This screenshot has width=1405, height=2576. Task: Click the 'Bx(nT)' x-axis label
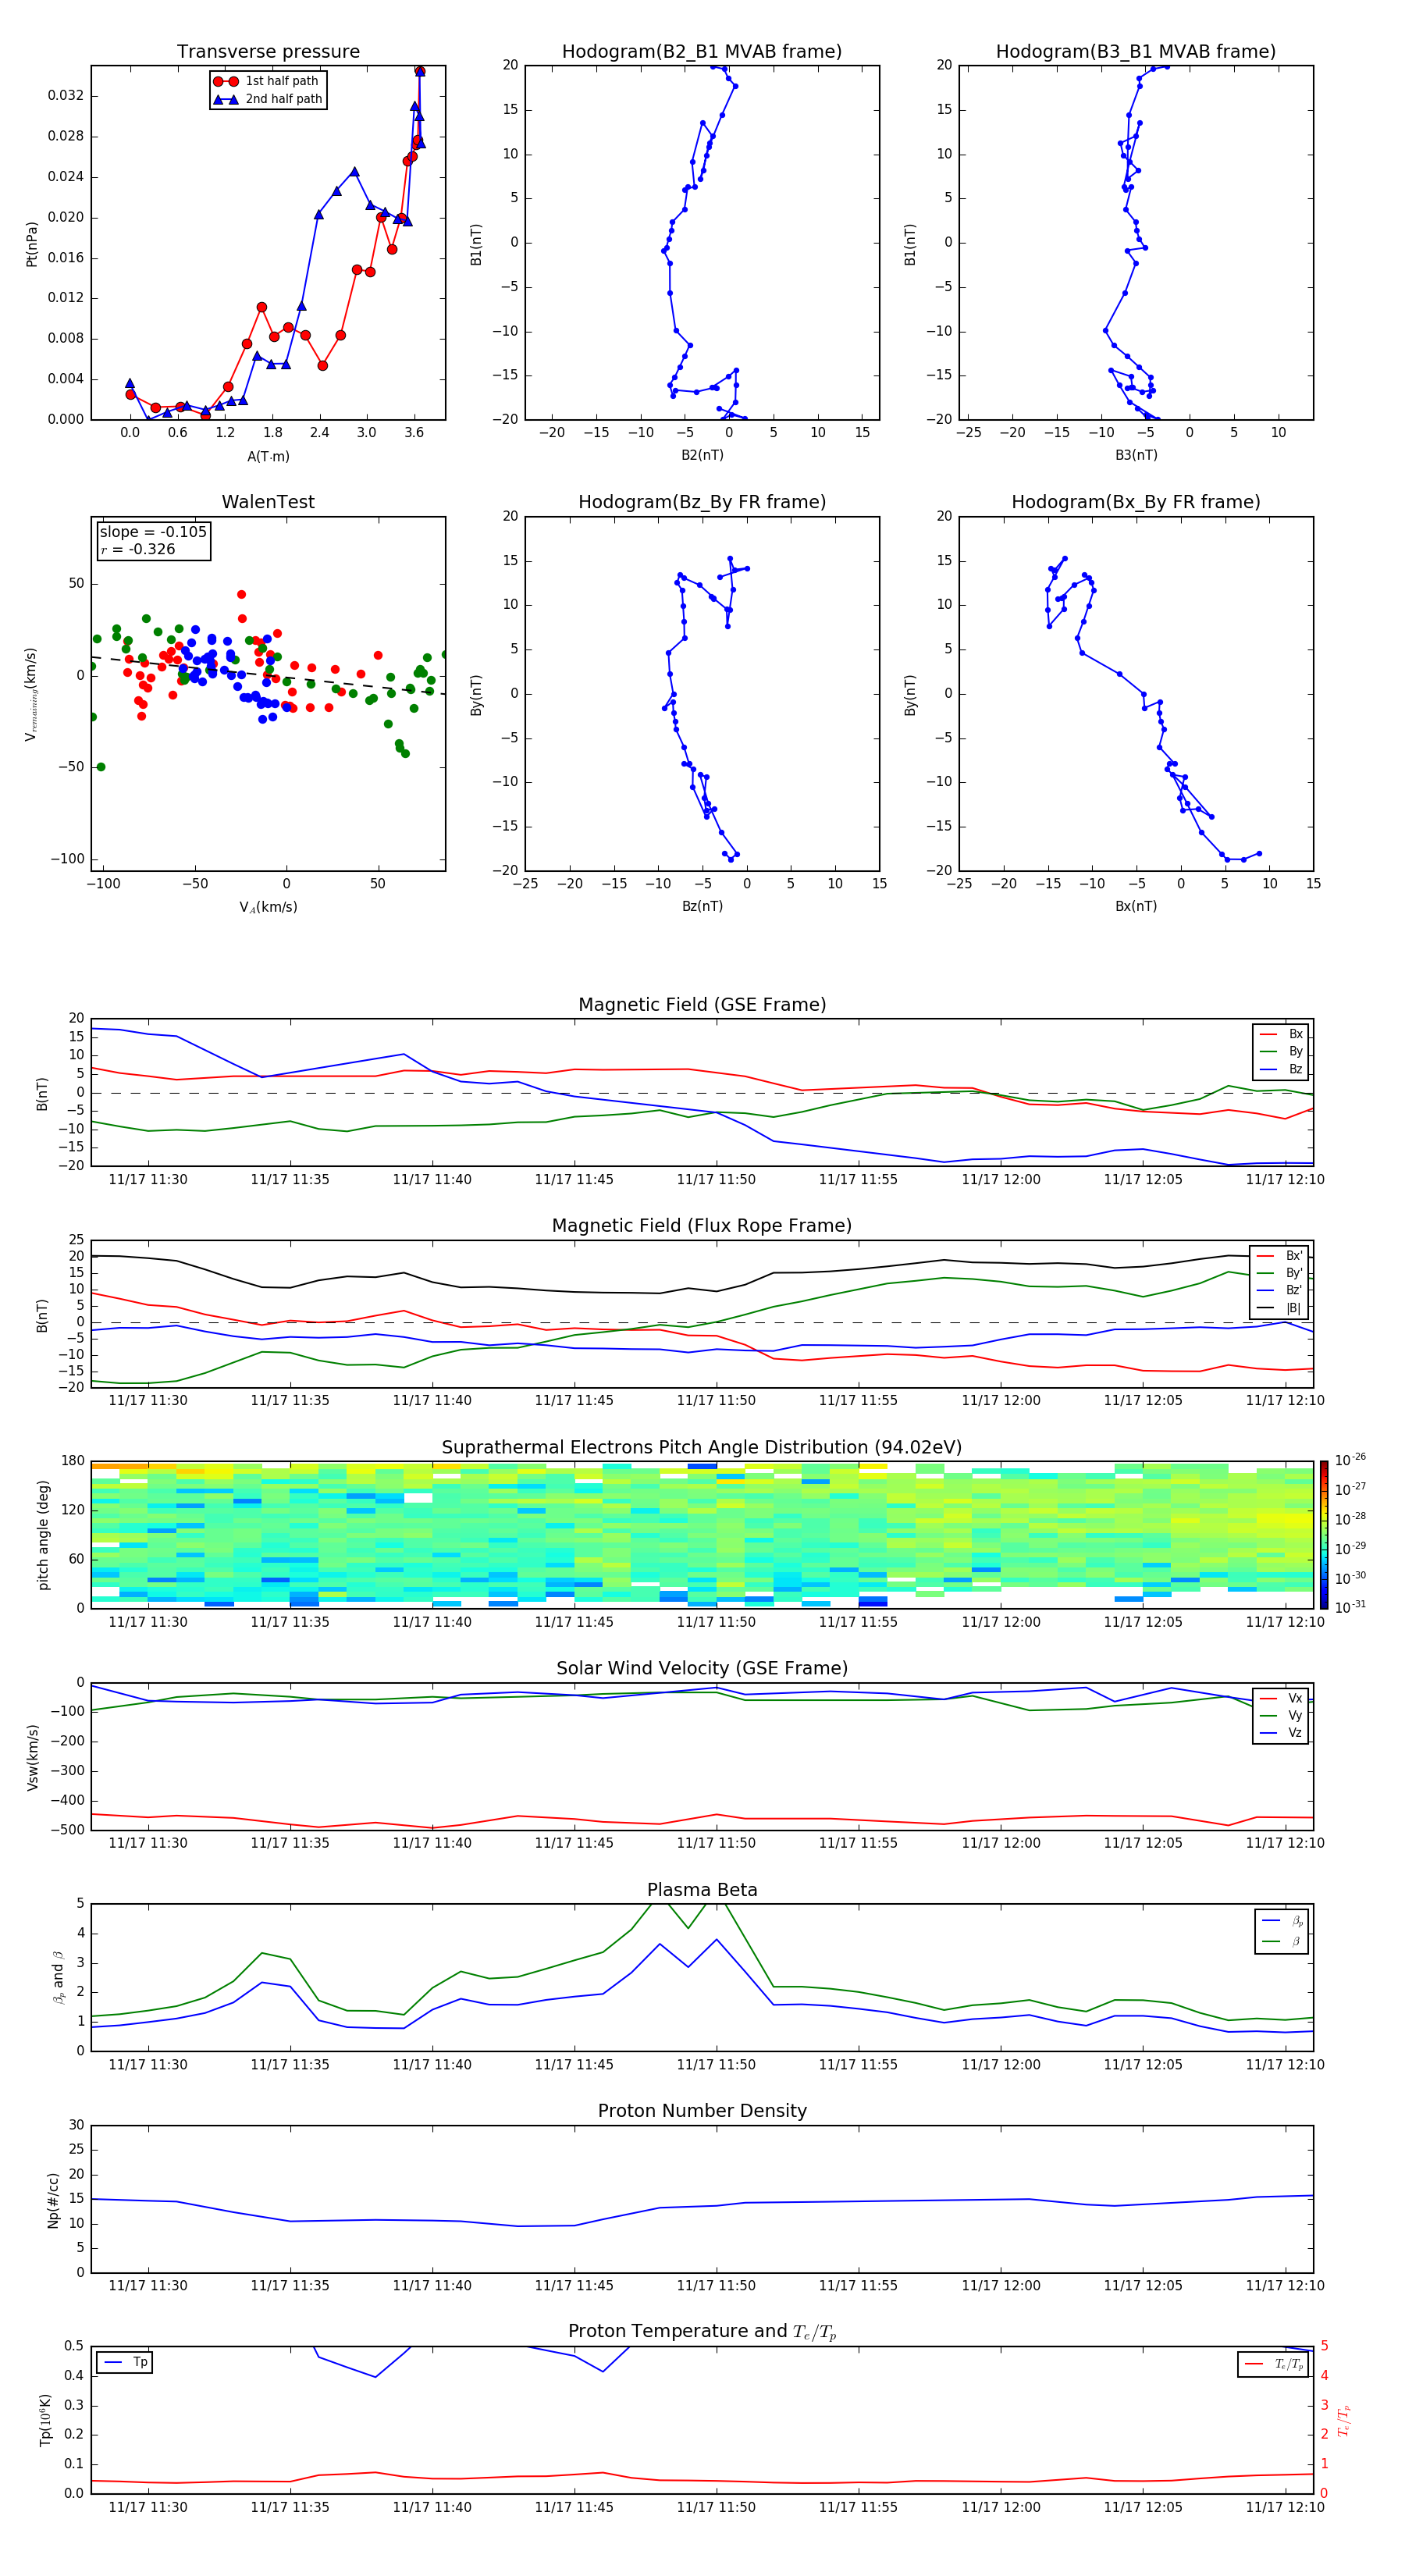[x=1136, y=906]
